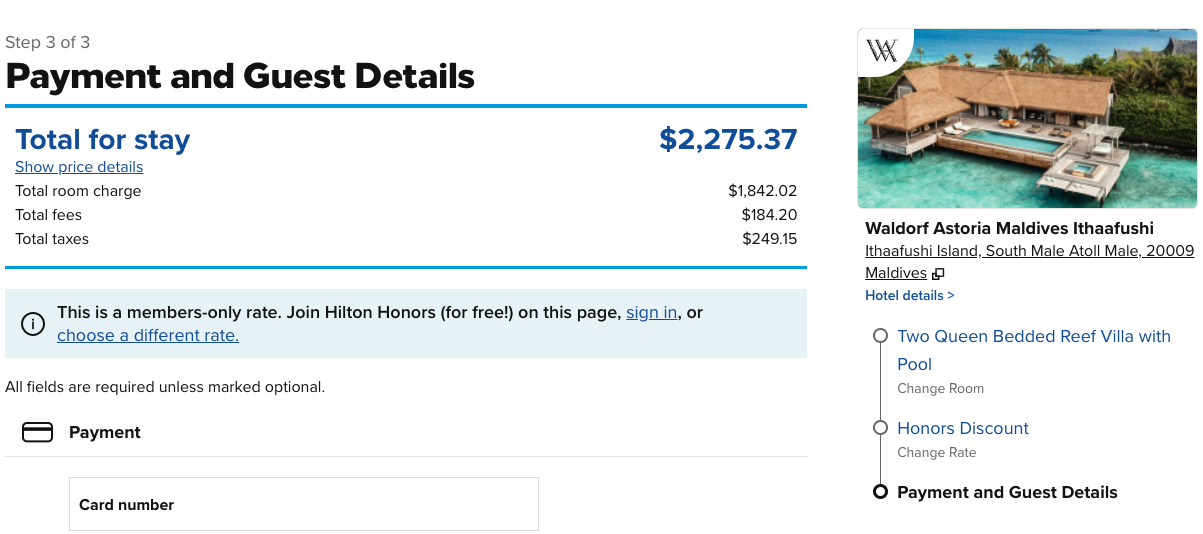The image size is (1203, 534).
Task: Focus the Card number field
Action: click(303, 504)
